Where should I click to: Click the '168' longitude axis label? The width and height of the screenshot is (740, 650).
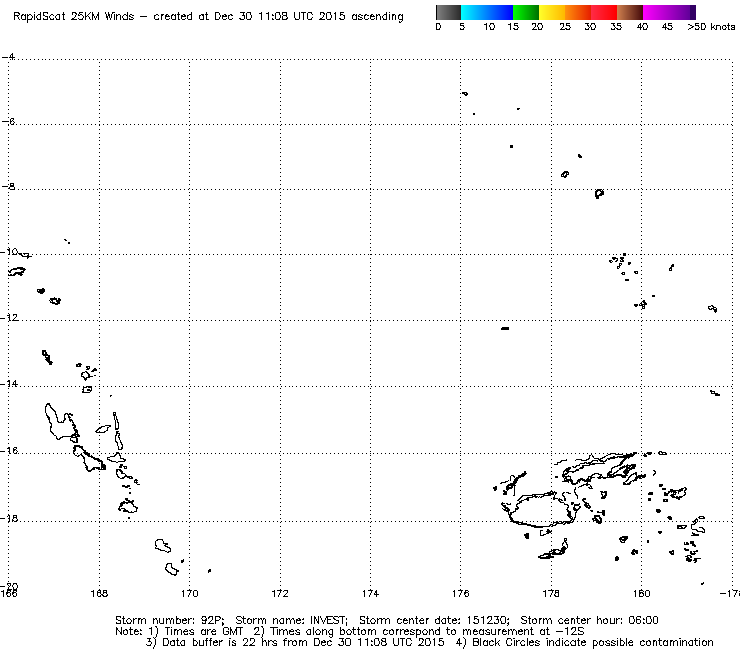pos(99,593)
